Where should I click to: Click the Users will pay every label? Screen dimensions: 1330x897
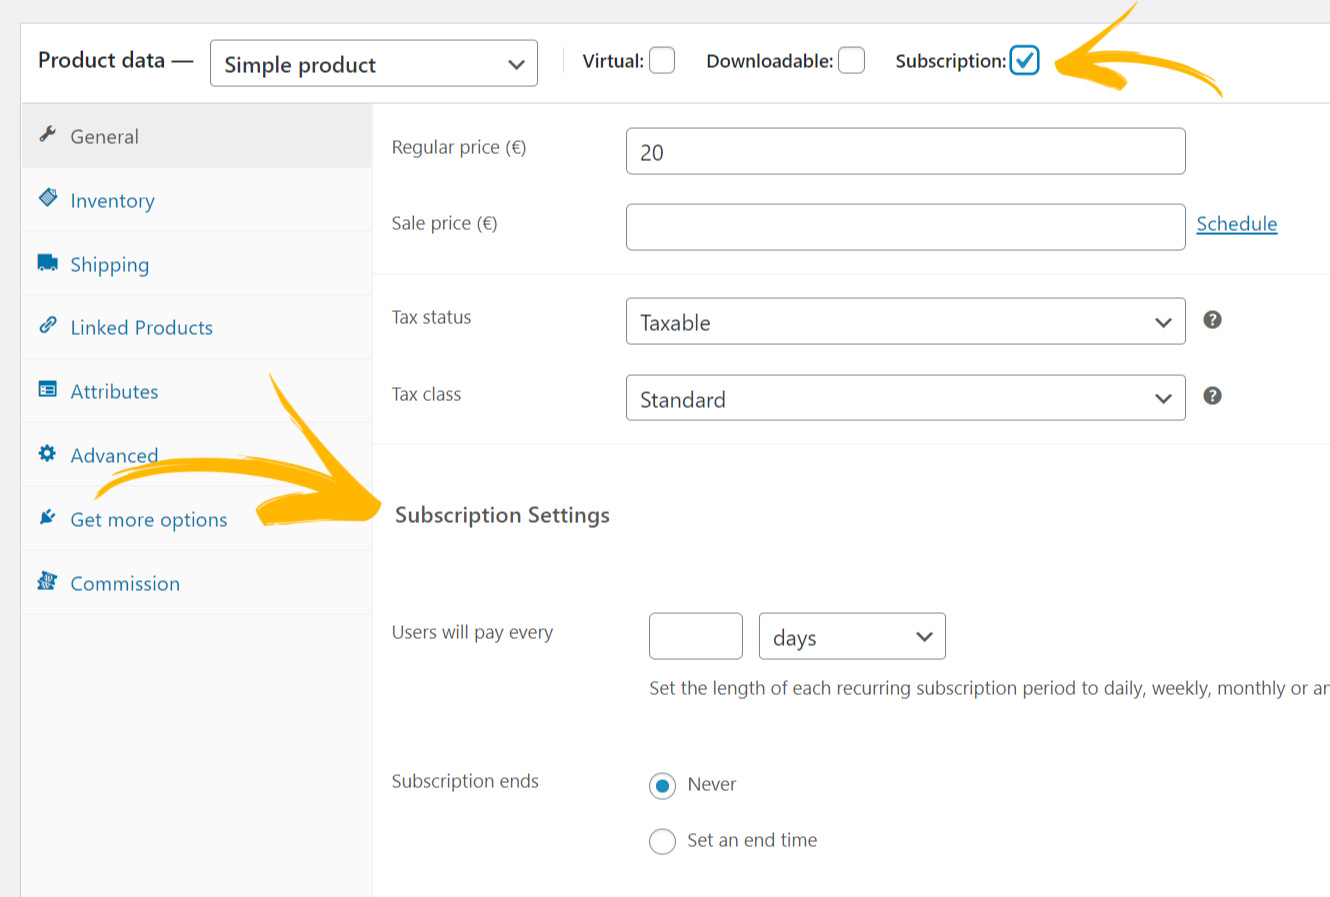click(472, 633)
